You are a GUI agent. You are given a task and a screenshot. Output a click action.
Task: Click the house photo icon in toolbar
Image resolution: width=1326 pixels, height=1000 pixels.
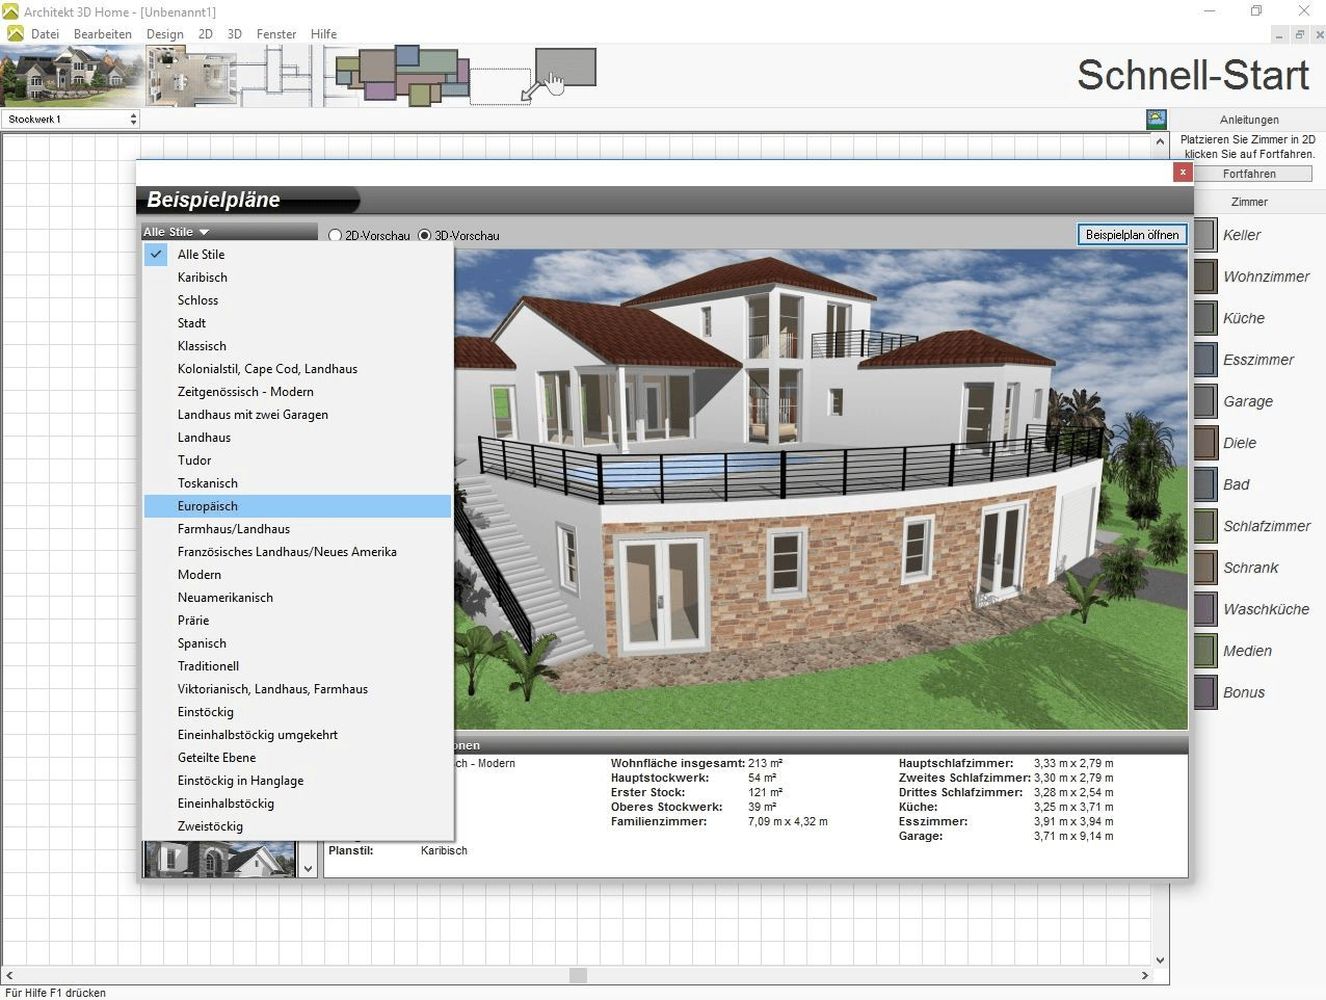point(70,75)
